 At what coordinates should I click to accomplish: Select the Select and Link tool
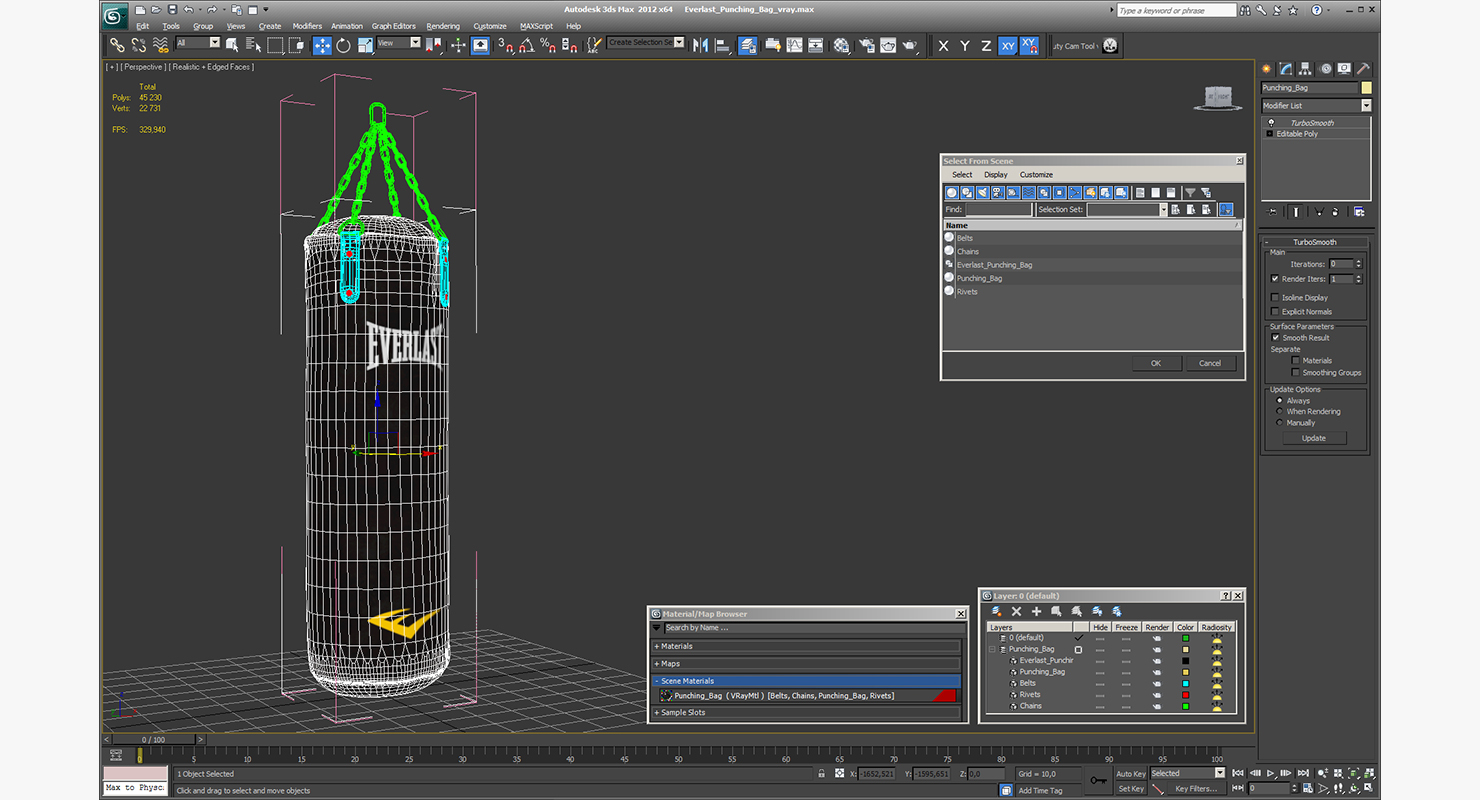coord(117,45)
